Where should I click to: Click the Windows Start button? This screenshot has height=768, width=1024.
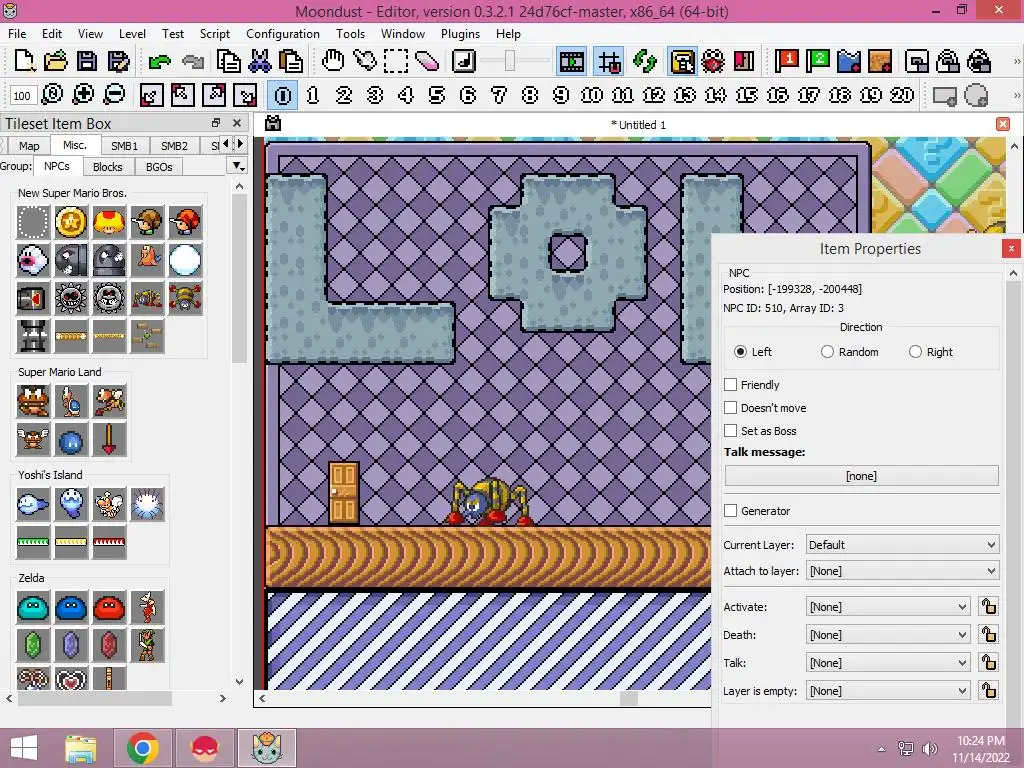click(x=24, y=748)
